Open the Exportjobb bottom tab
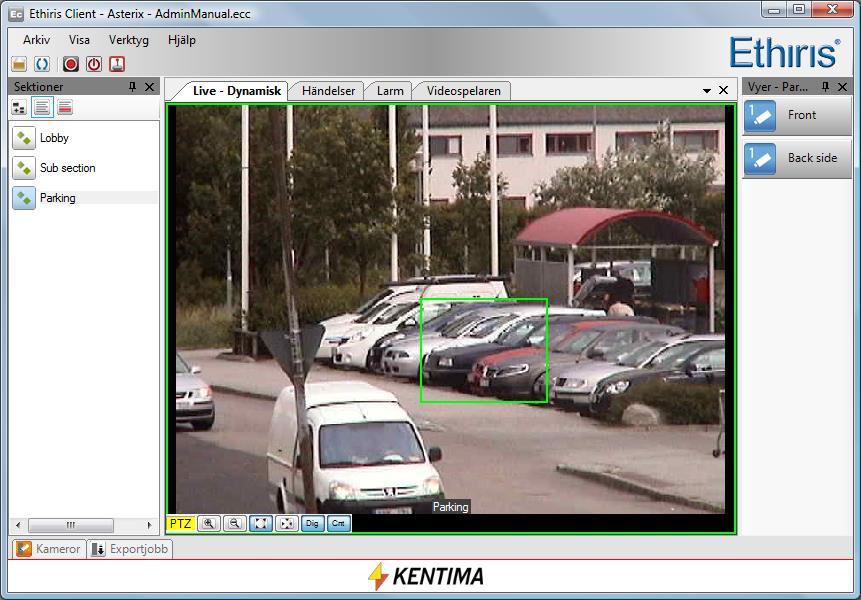 pos(130,549)
